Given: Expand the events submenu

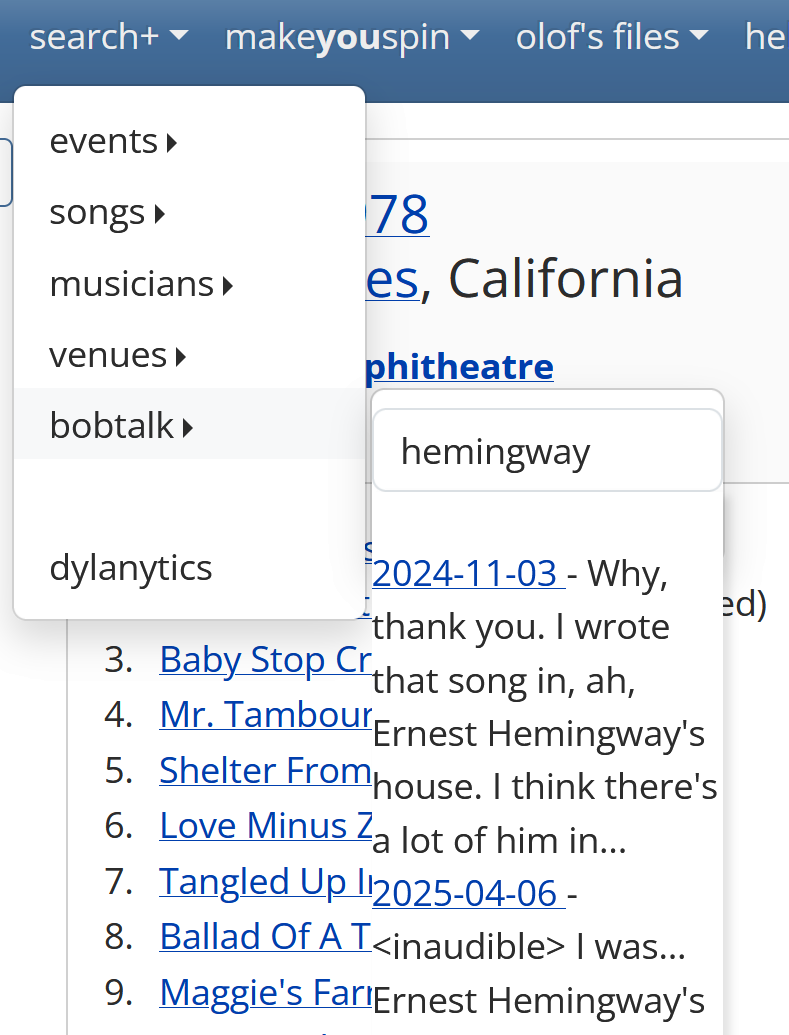Looking at the screenshot, I should point(113,142).
